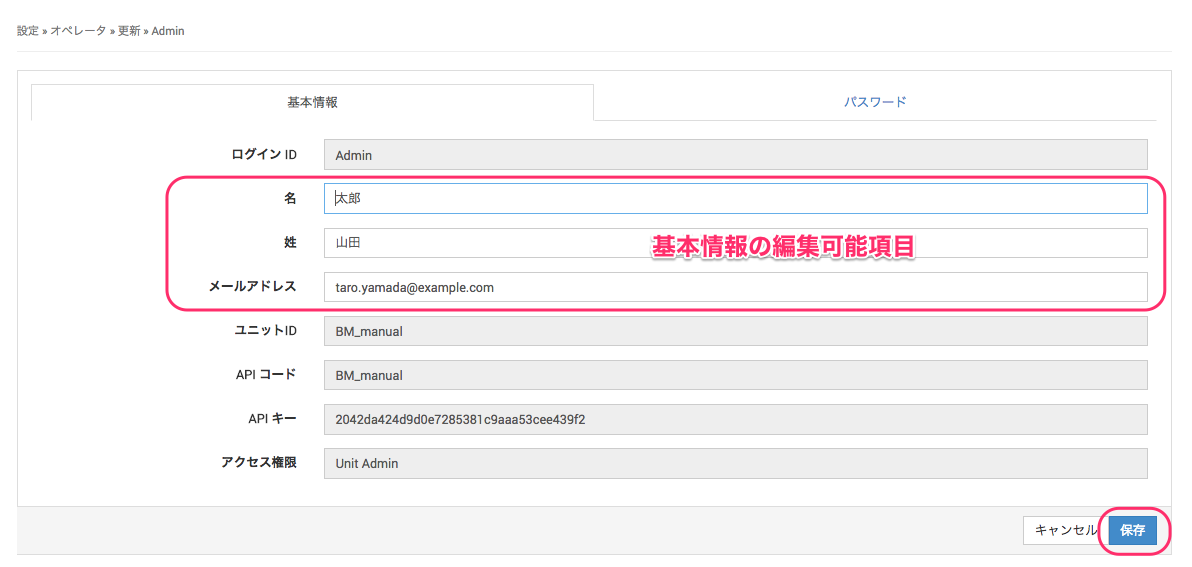Click the アクセス権限 label text
Viewport: 1192px width, 567px height.
pyautogui.click(x=258, y=462)
